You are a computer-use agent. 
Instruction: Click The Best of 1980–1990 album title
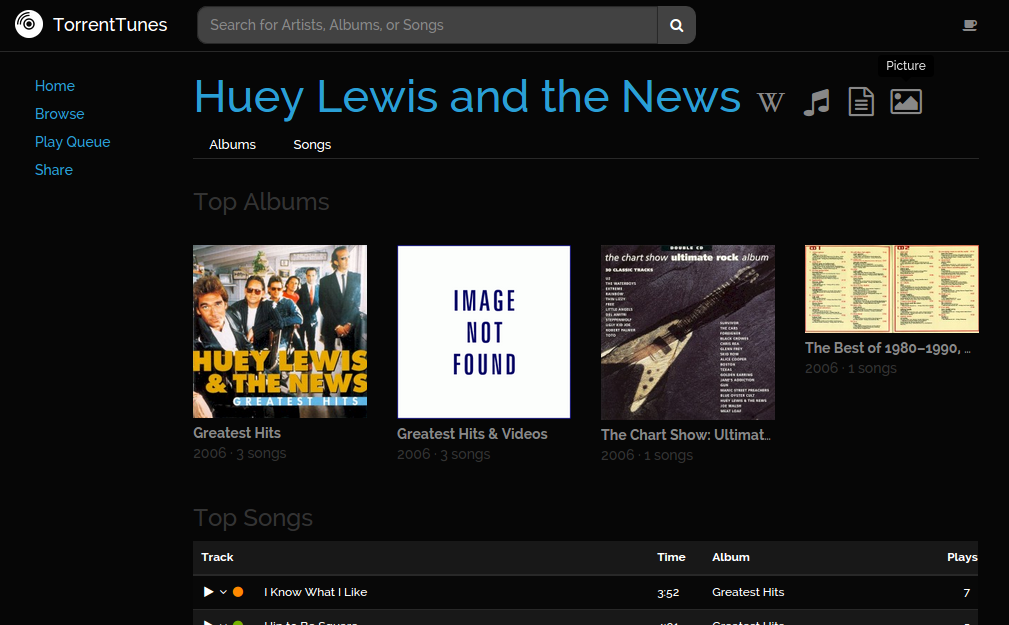pyautogui.click(x=888, y=348)
